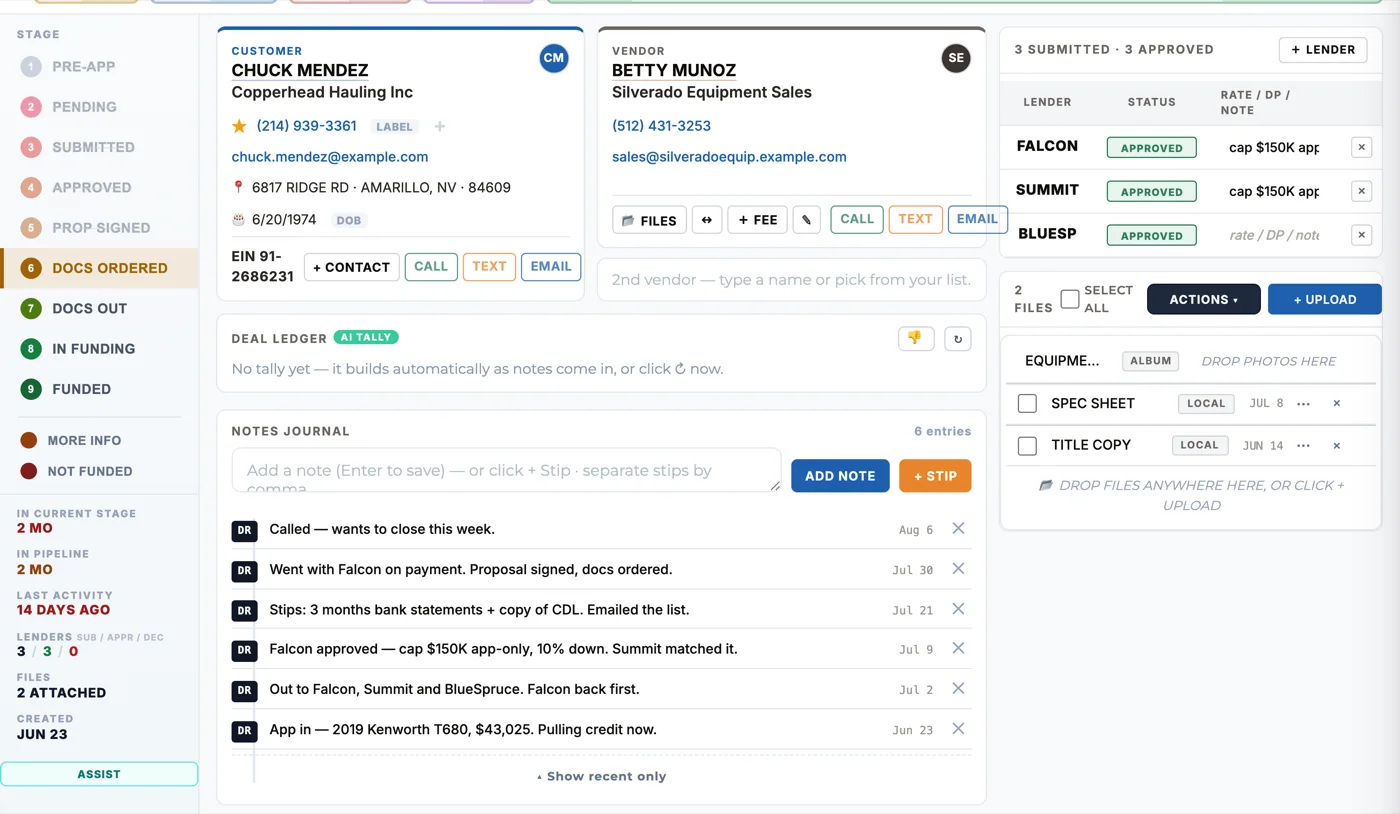Open chuck.mendez@example.com email link
The image size is (1400, 814).
point(330,157)
